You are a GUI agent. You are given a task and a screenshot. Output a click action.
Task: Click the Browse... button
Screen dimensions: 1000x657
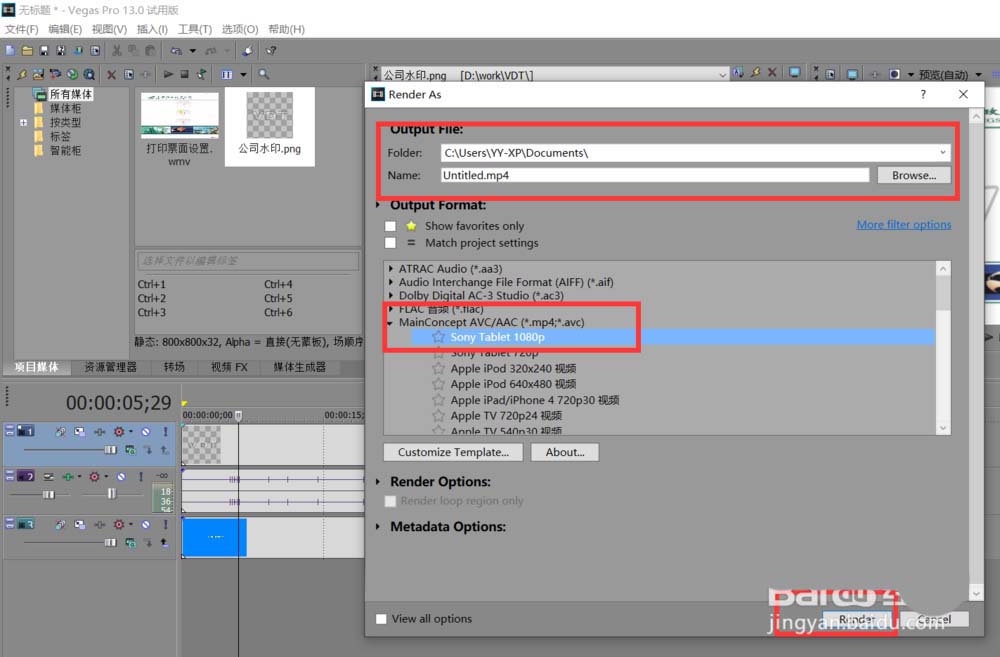point(913,175)
